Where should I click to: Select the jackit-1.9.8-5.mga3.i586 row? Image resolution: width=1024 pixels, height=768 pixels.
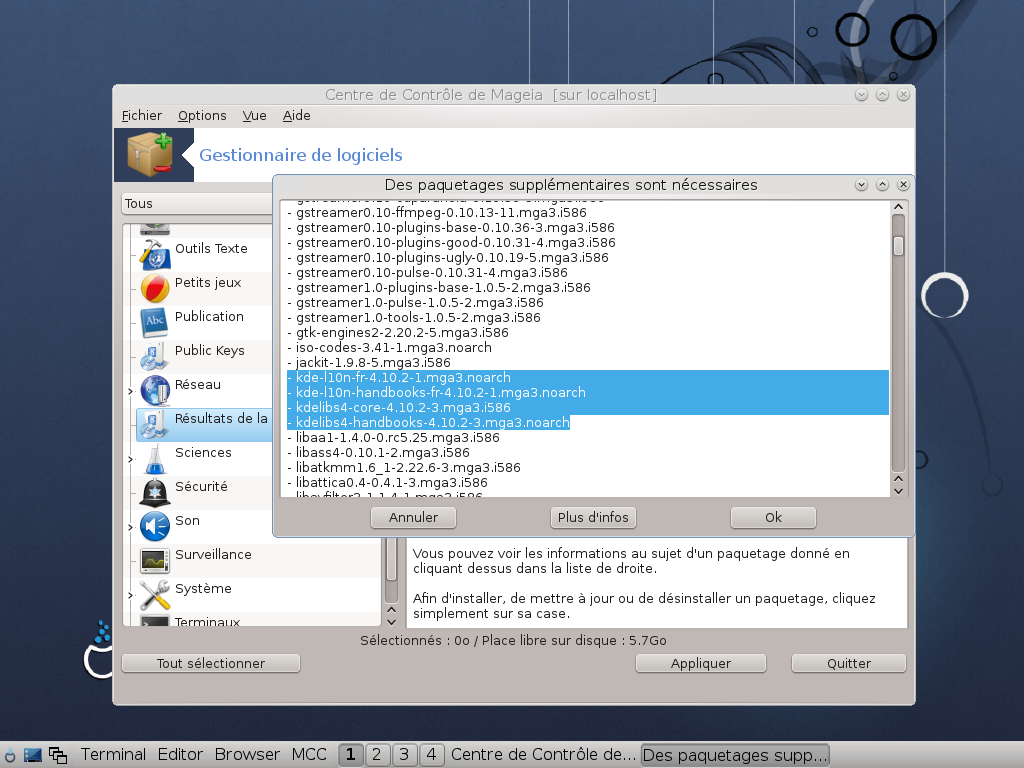tap(587, 363)
